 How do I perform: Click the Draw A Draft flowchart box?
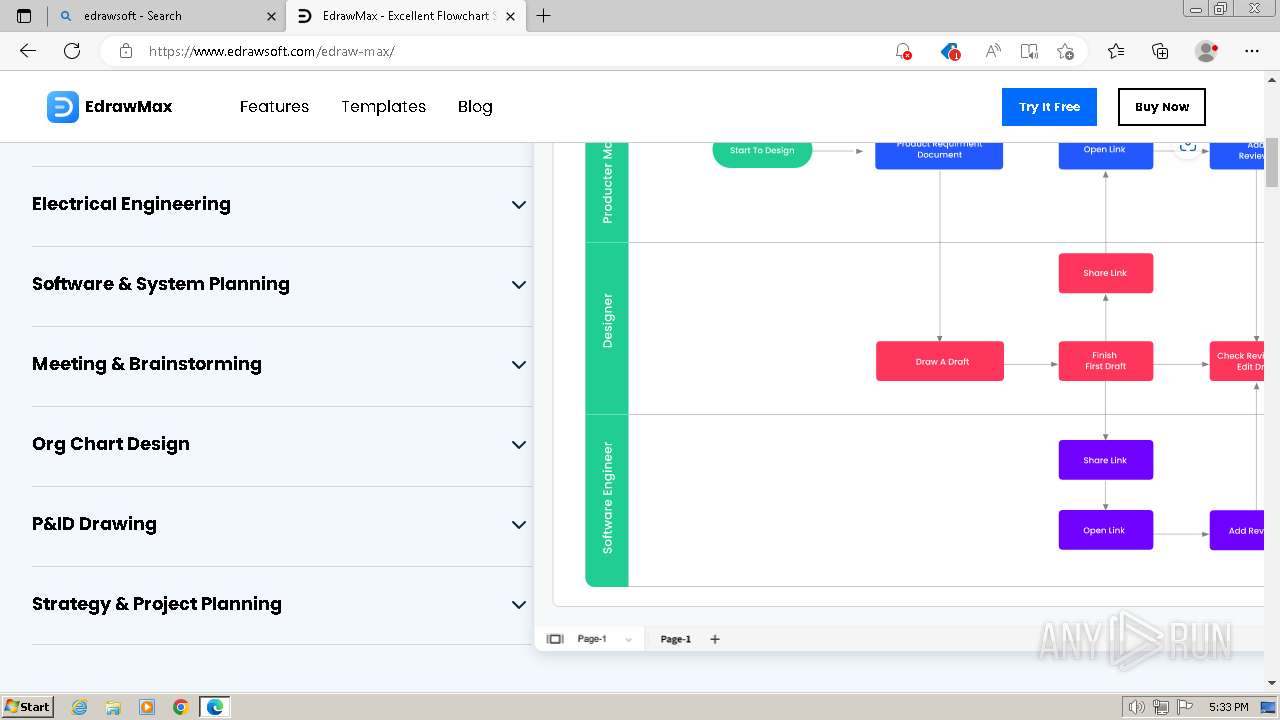940,361
